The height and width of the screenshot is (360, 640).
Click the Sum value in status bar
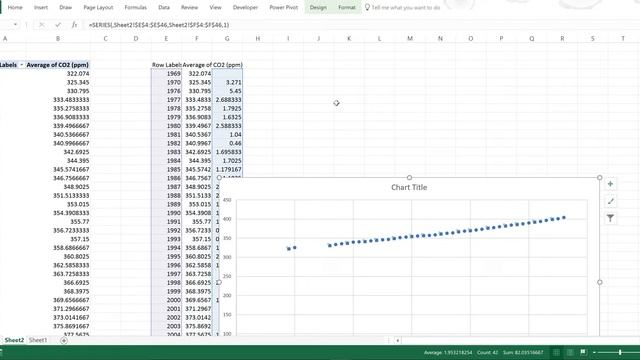click(x=523, y=352)
